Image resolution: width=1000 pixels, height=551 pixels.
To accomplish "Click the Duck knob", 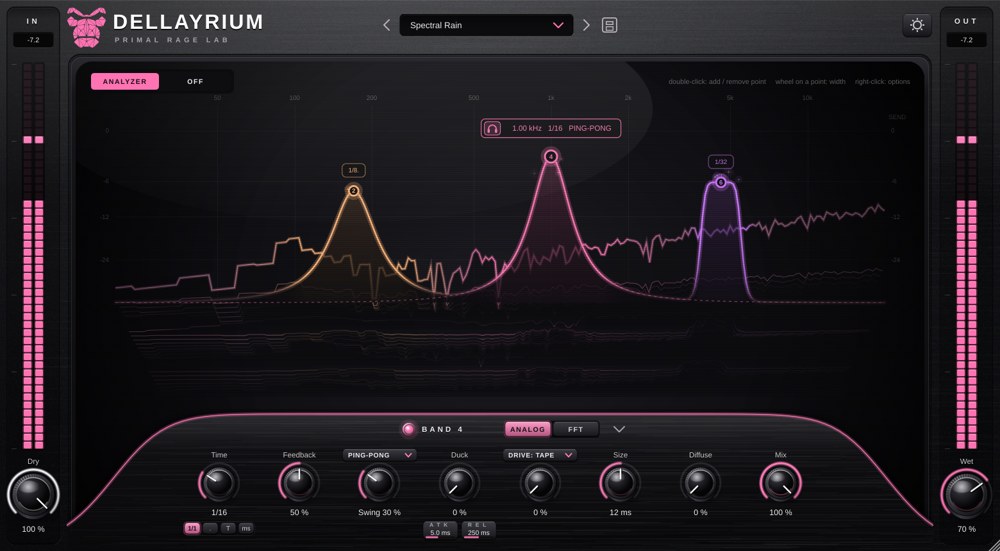I will click(459, 483).
